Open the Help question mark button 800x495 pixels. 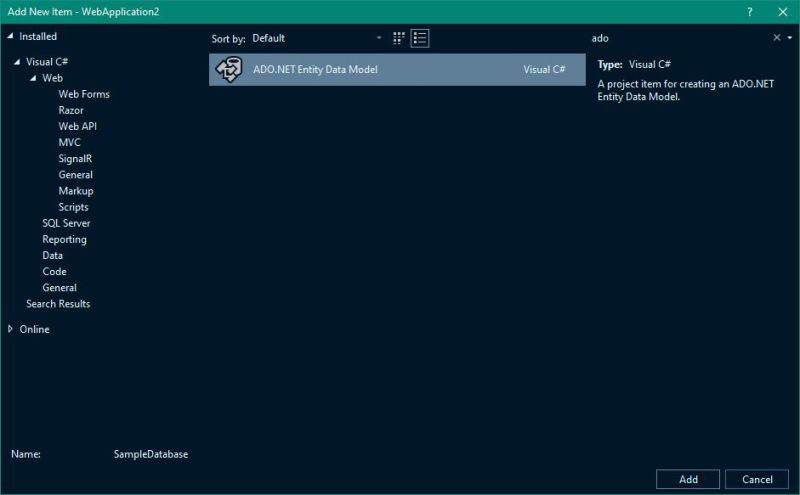(749, 12)
